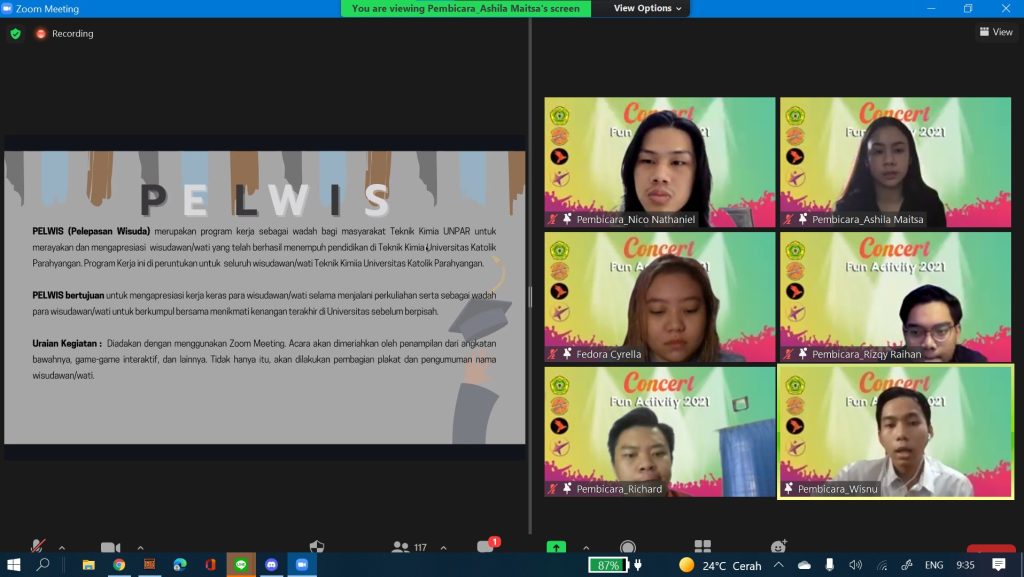Unmute the microphone in Zoom toolbar
Screen dimensions: 1024x577
click(x=38, y=546)
